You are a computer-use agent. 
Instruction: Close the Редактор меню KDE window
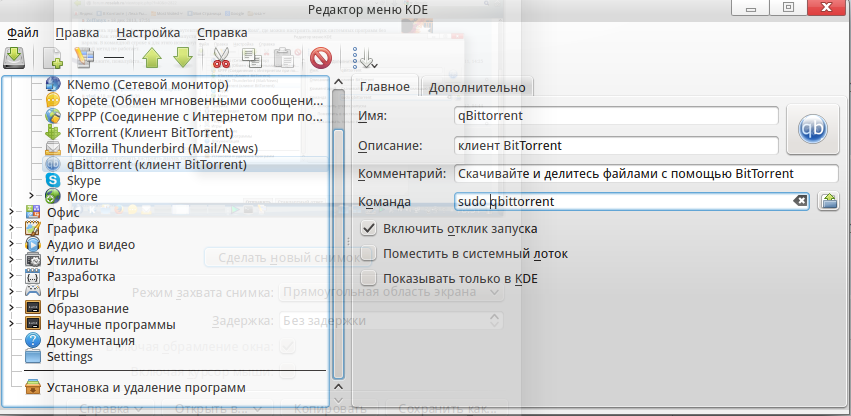click(x=827, y=8)
